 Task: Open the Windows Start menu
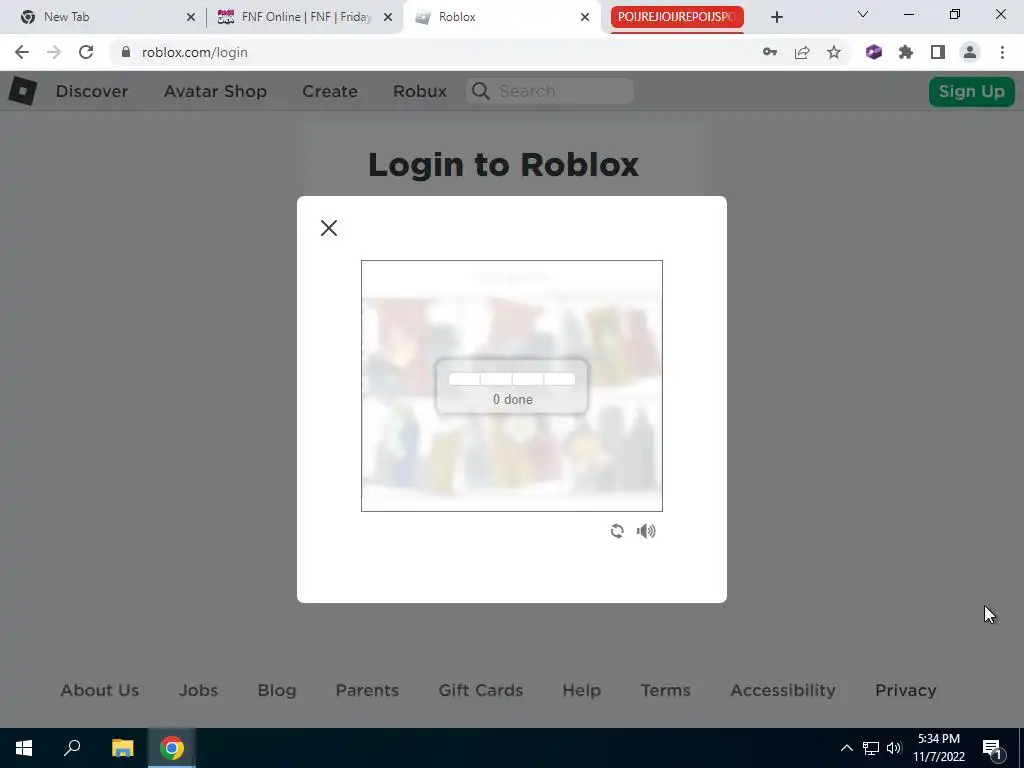[x=24, y=748]
